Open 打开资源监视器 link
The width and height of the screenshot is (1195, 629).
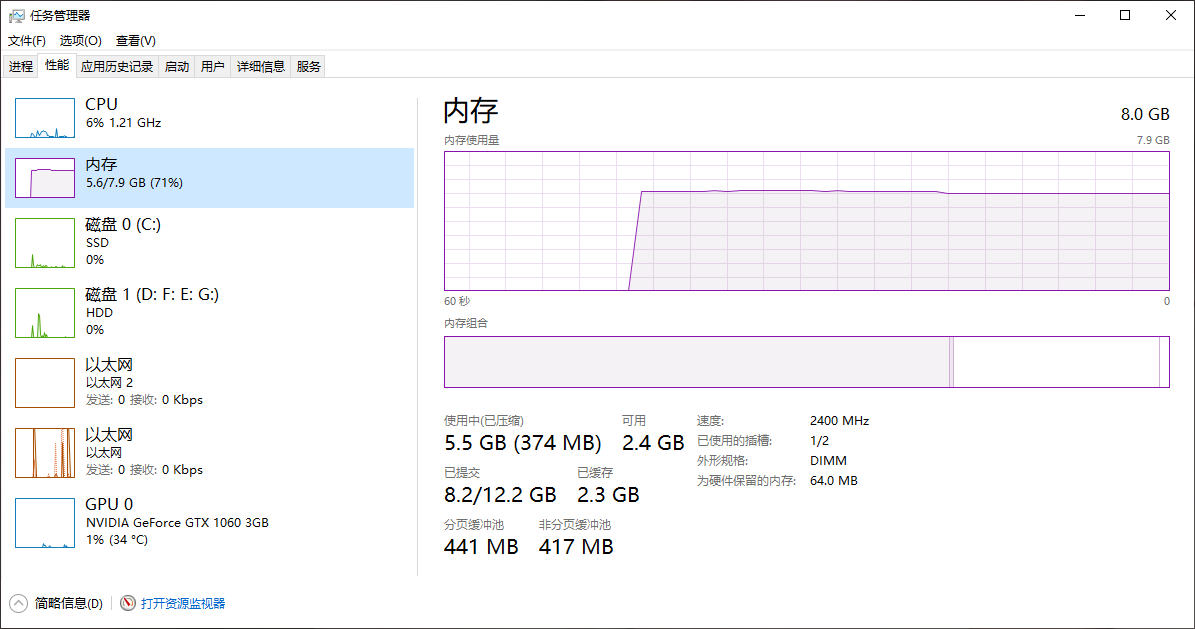[181, 603]
